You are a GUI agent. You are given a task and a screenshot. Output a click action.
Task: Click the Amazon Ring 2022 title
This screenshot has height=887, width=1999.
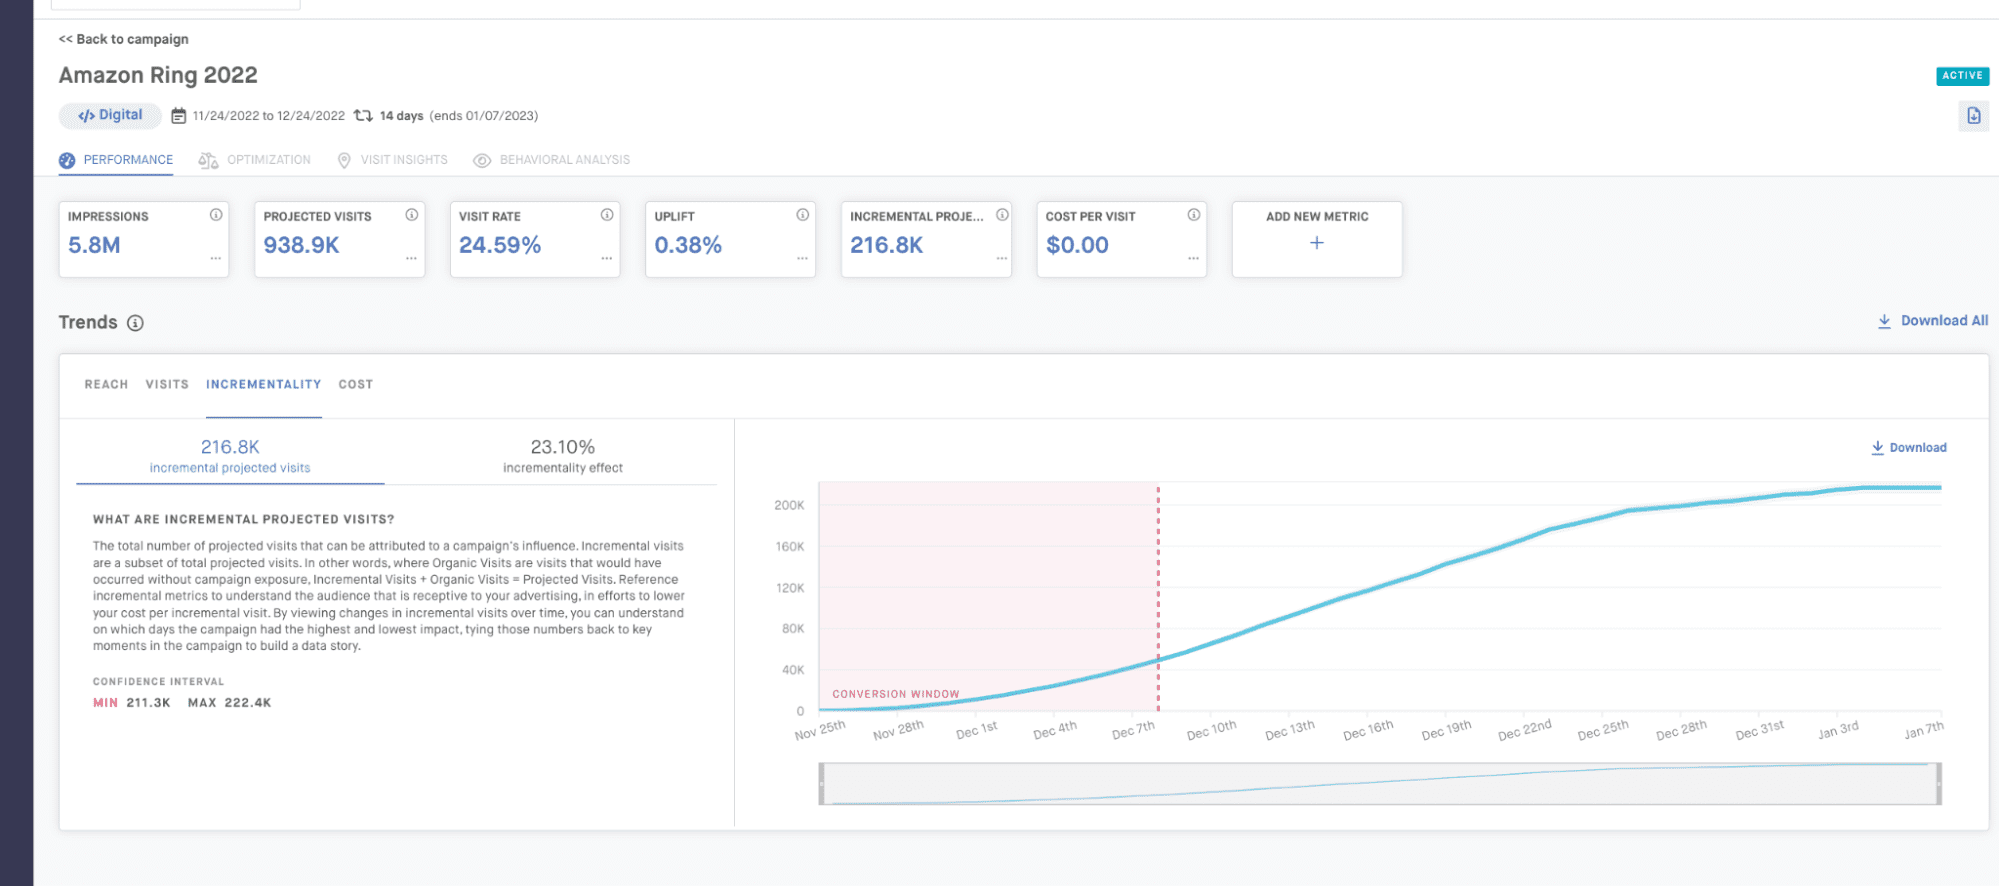(158, 76)
